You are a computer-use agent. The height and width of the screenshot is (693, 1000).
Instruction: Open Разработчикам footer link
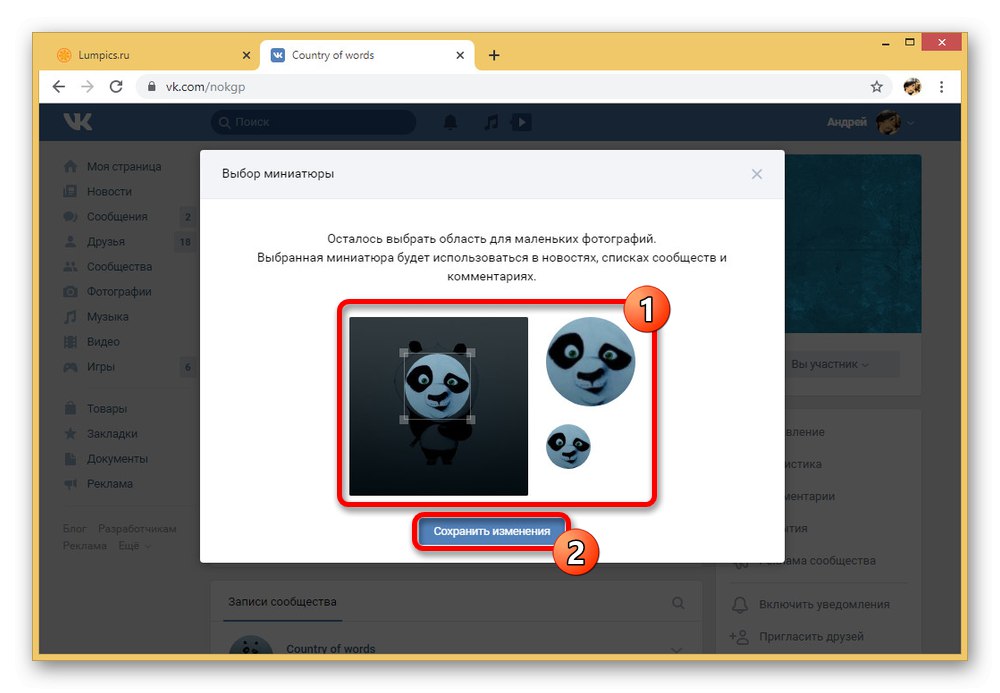[x=137, y=529]
